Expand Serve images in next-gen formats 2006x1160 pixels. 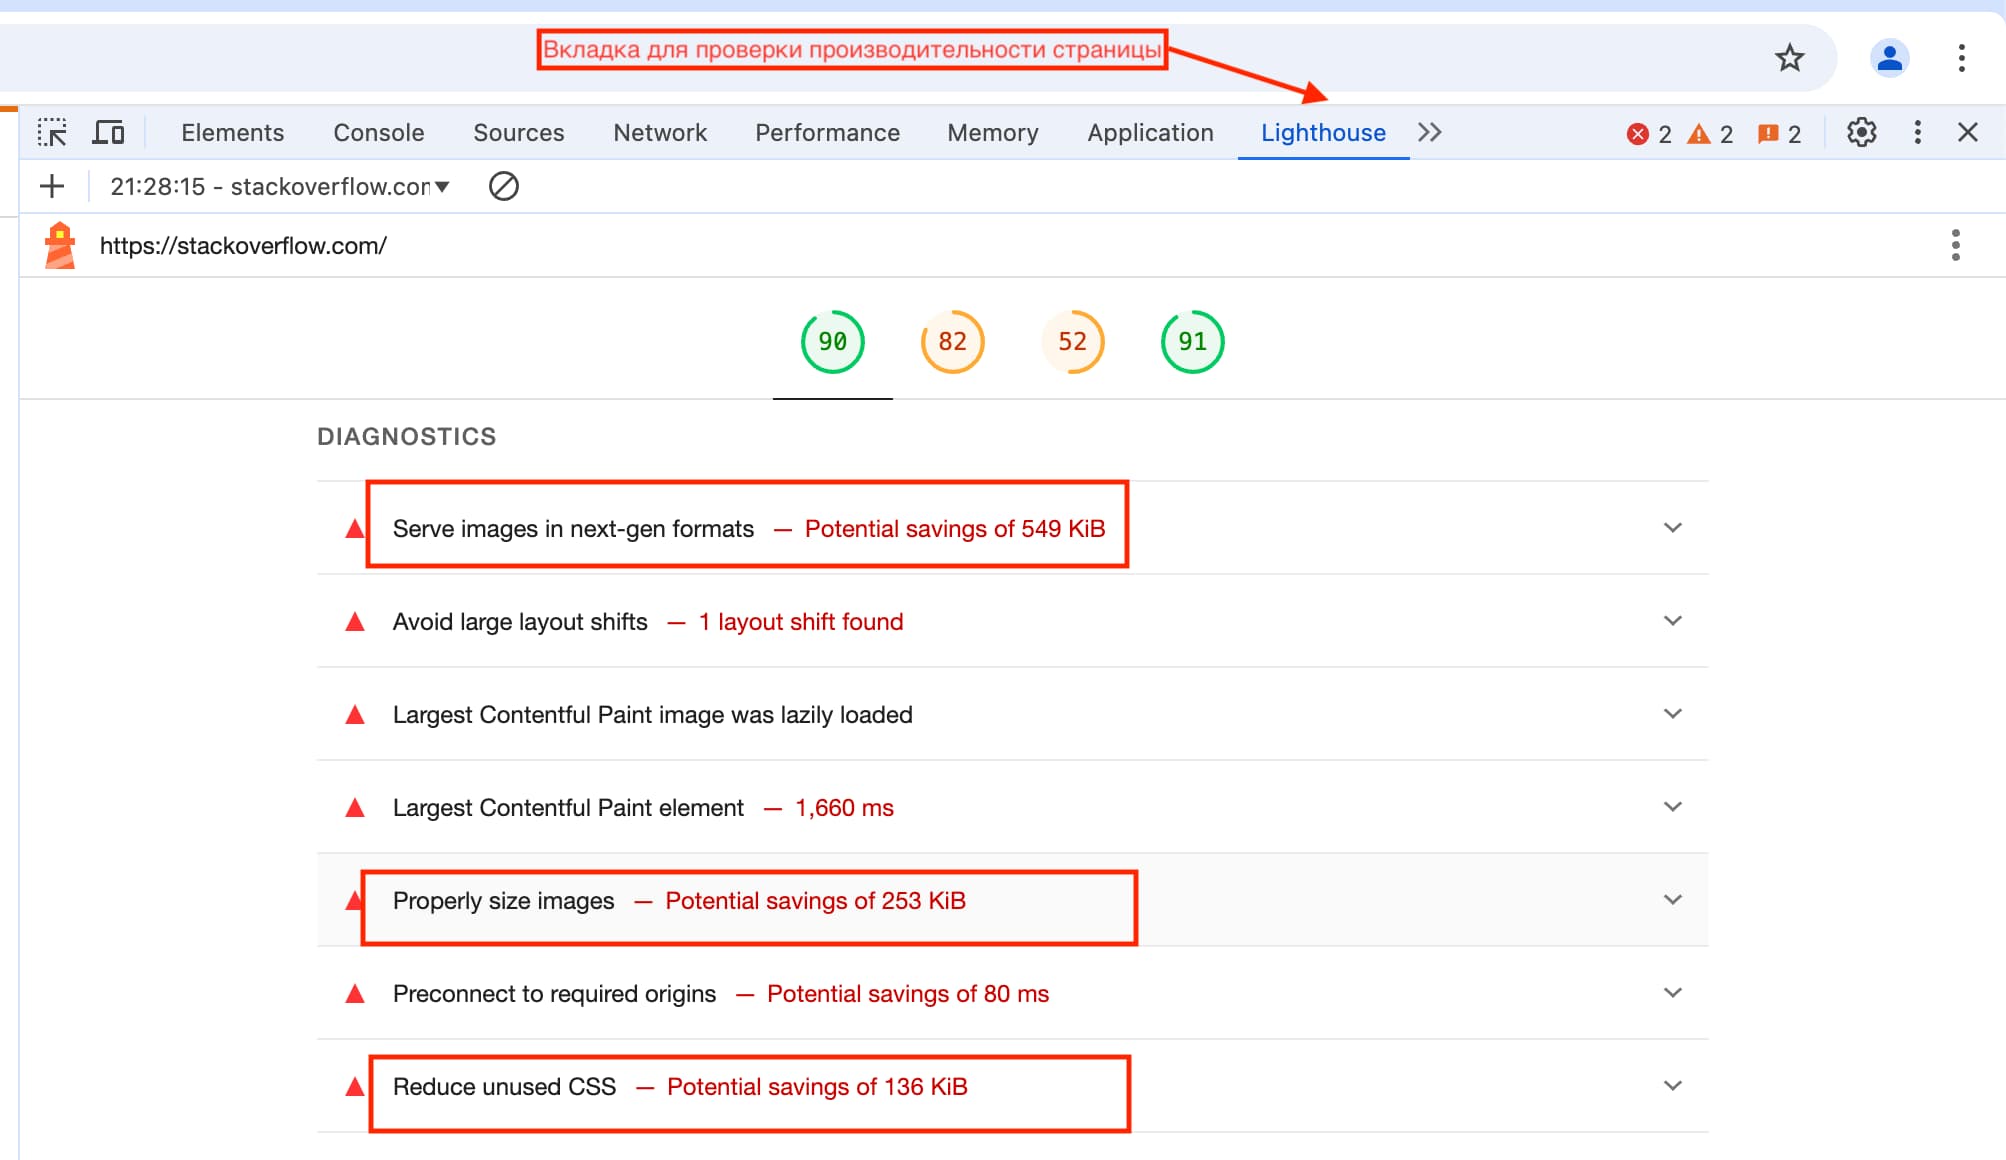pos(1672,528)
